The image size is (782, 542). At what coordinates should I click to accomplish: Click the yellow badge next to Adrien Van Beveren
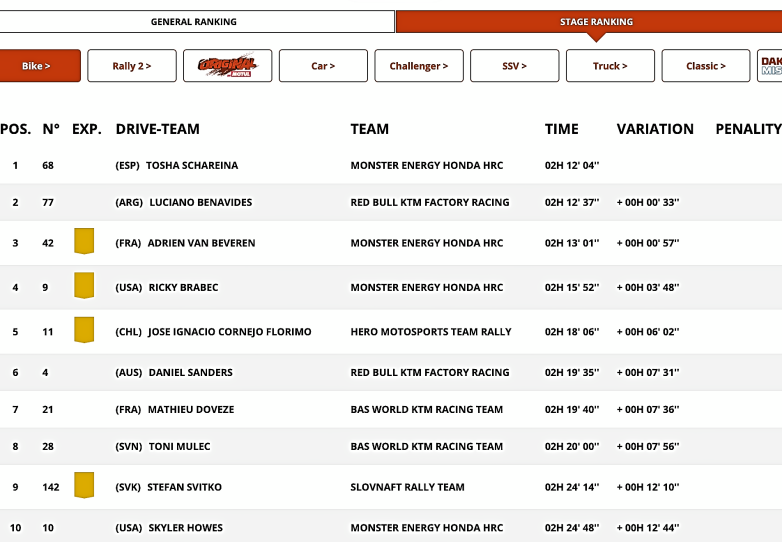click(84, 242)
